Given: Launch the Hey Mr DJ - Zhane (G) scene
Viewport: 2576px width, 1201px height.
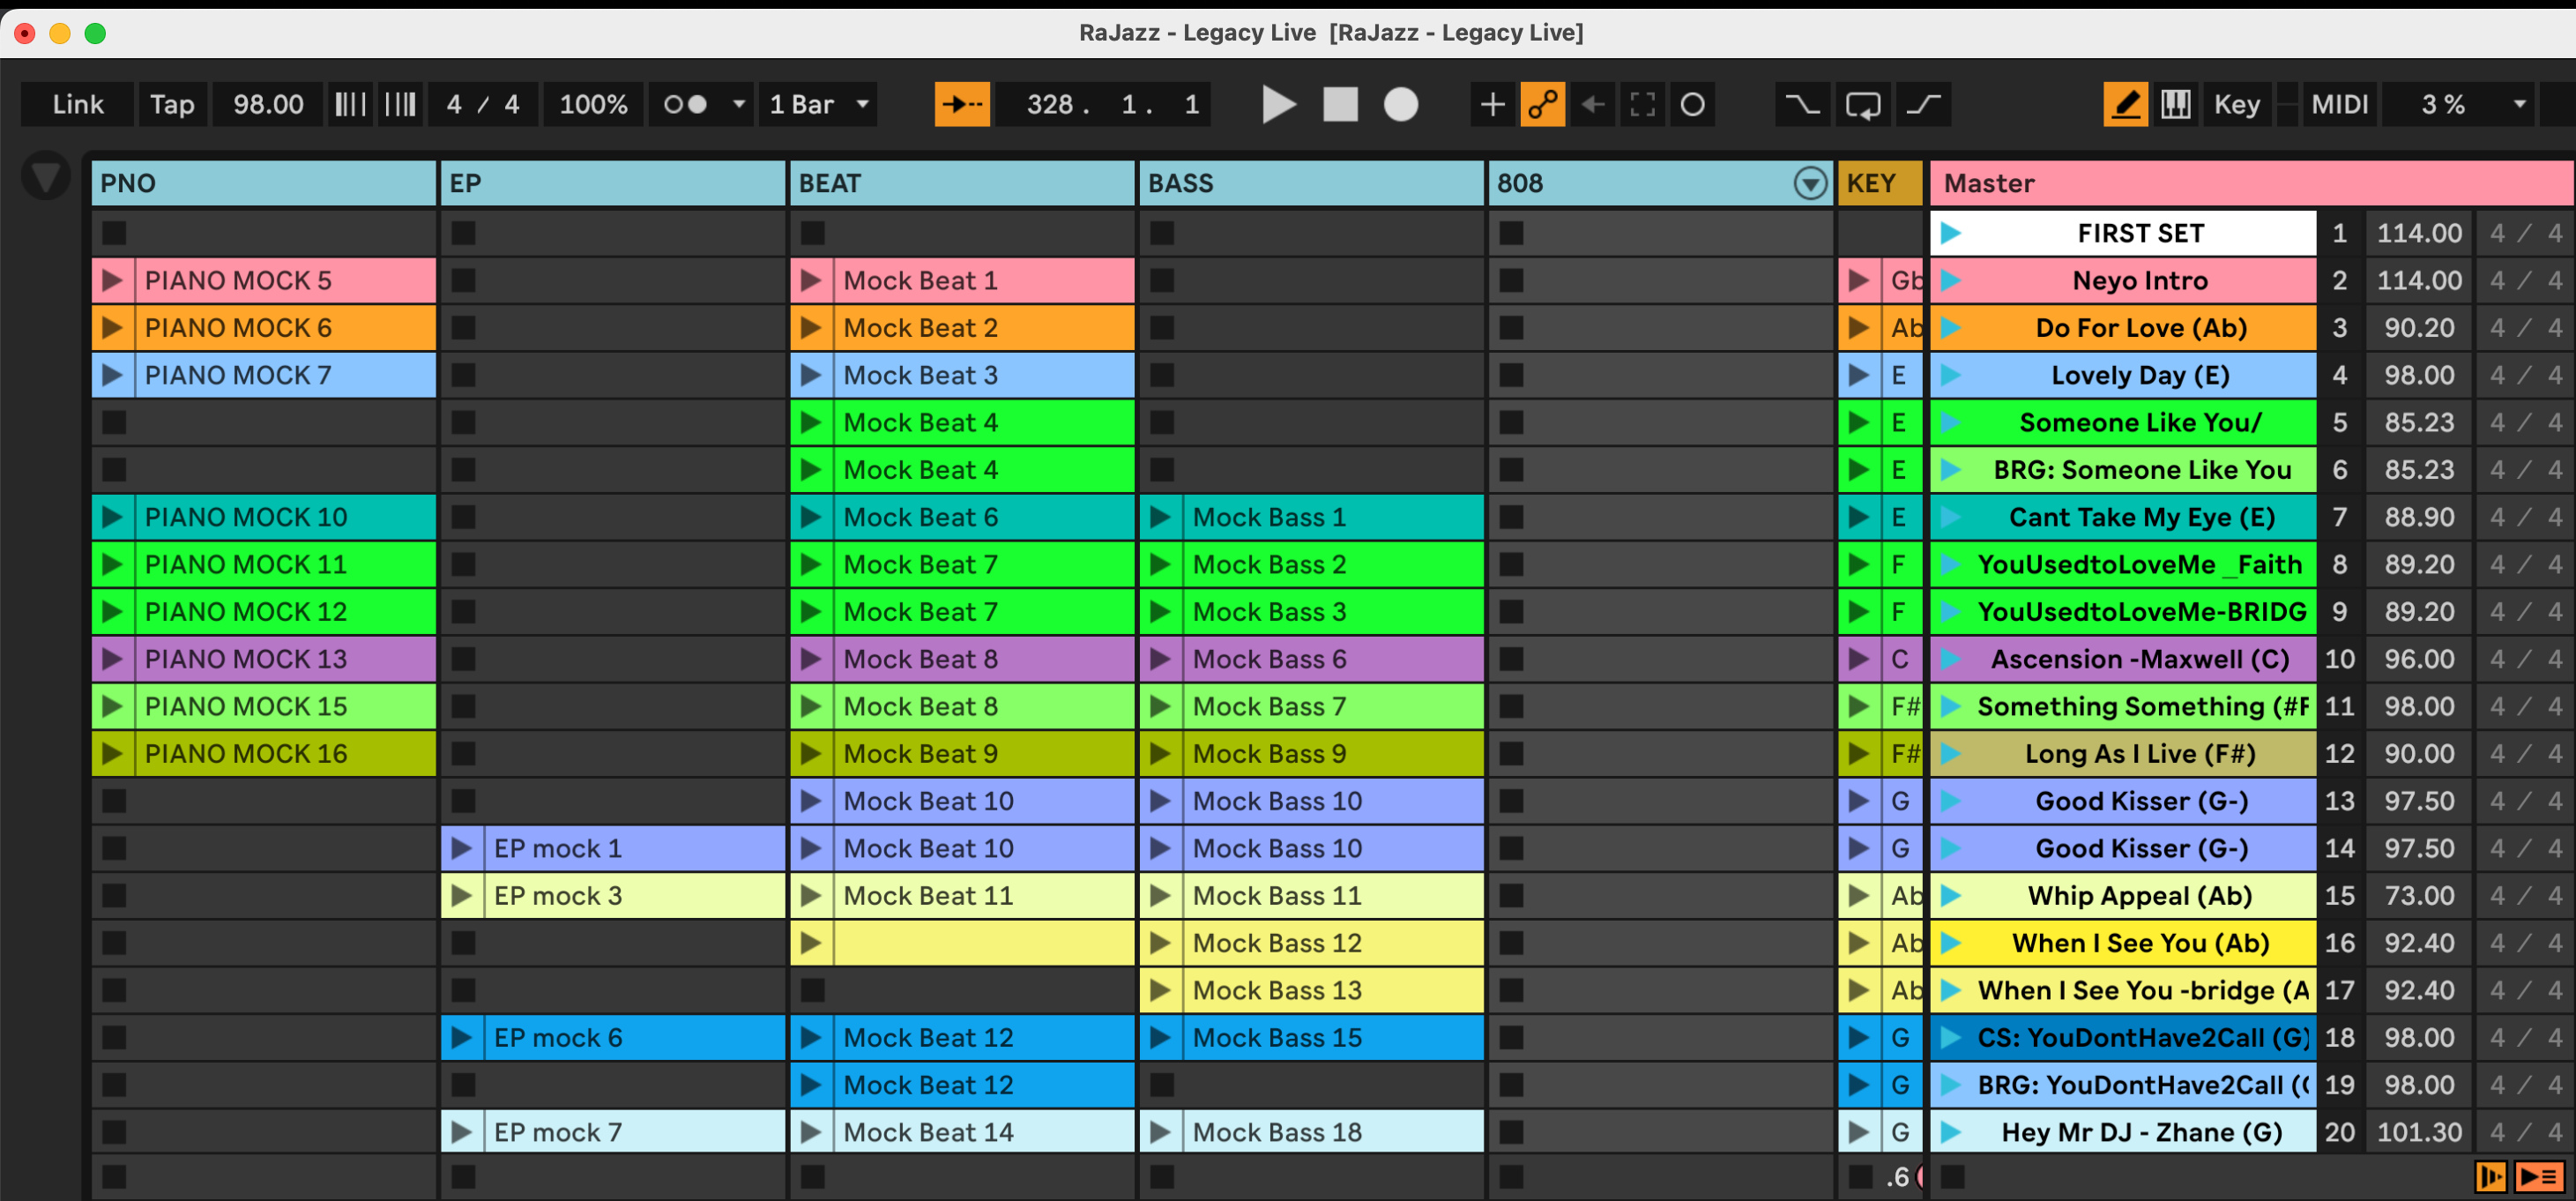Looking at the screenshot, I should coord(1950,1133).
